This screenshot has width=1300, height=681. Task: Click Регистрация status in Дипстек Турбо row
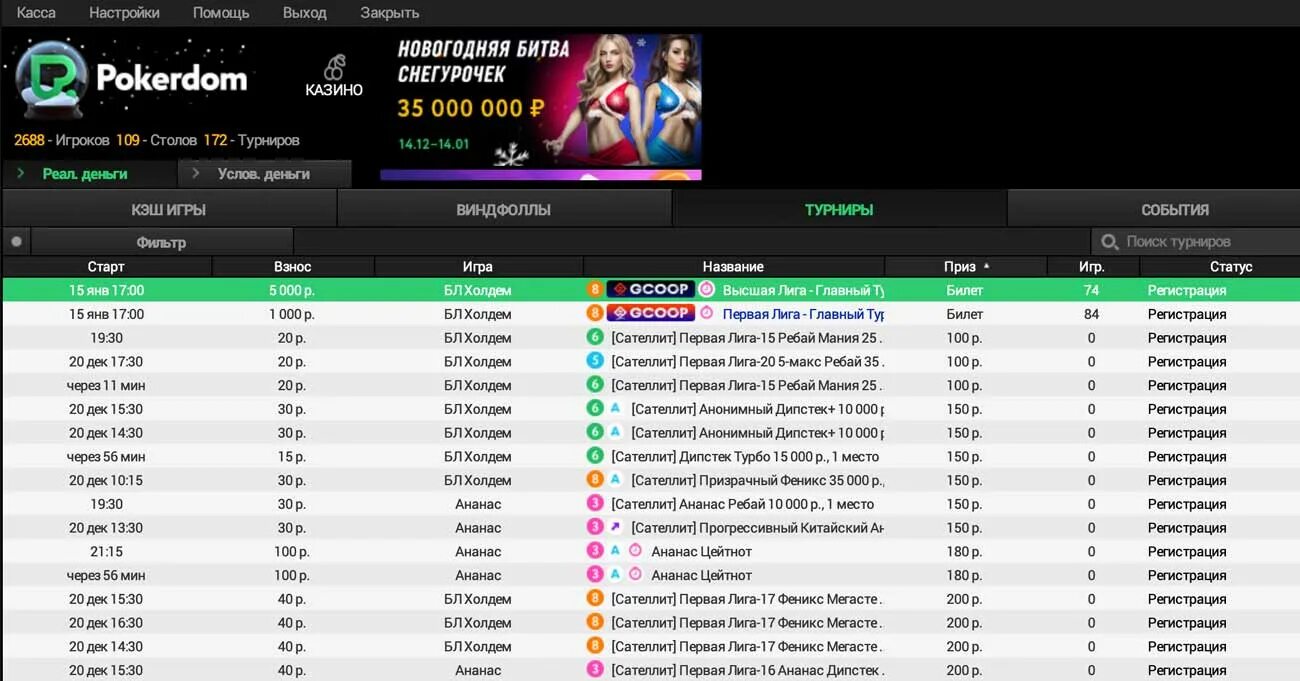click(x=1187, y=456)
